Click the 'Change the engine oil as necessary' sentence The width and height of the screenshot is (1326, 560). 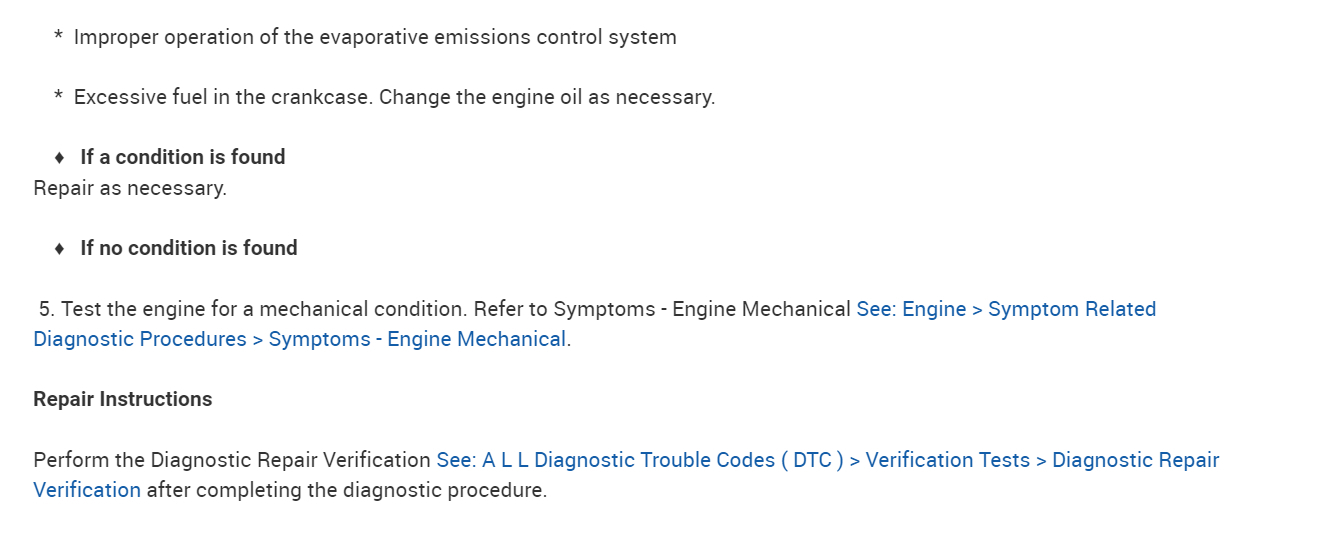tap(546, 97)
